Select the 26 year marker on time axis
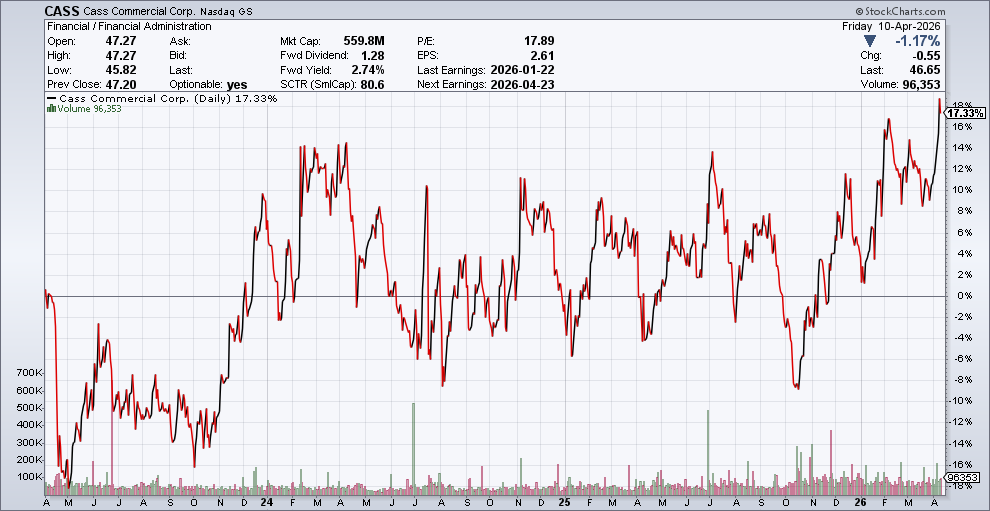 click(x=861, y=502)
